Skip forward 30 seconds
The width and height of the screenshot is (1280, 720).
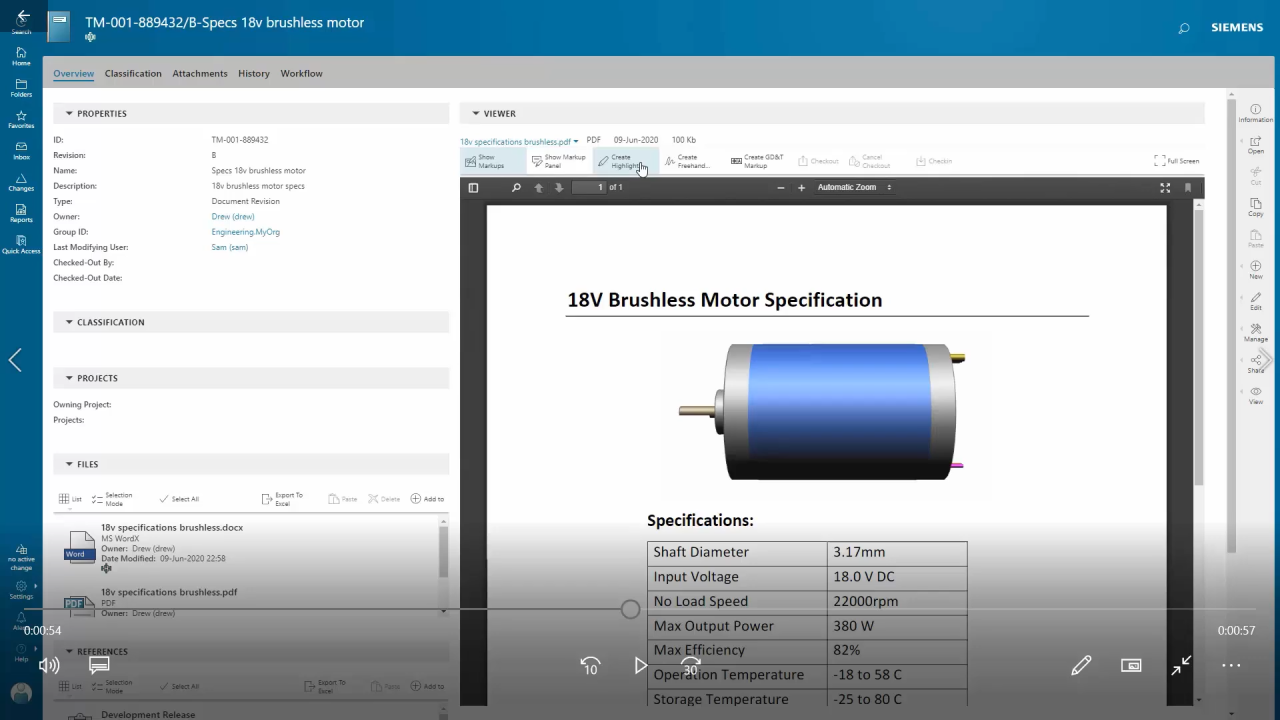[x=691, y=665]
